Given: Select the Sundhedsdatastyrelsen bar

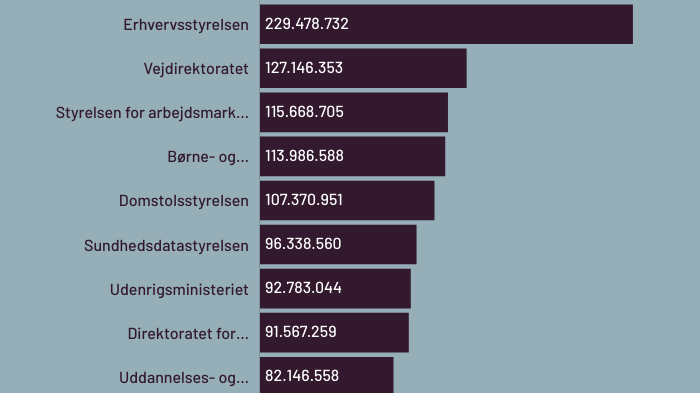Looking at the screenshot, I should (338, 244).
